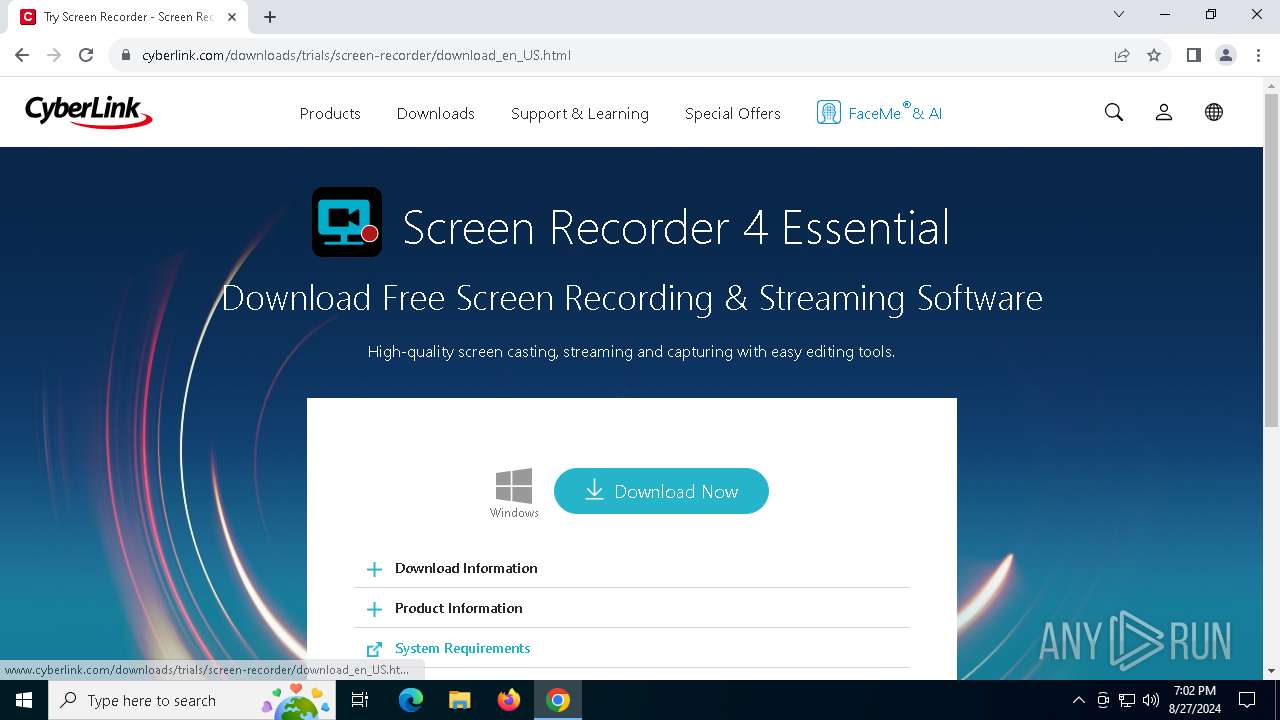Click the share page icon in address bar
1280x720 pixels.
1122,55
